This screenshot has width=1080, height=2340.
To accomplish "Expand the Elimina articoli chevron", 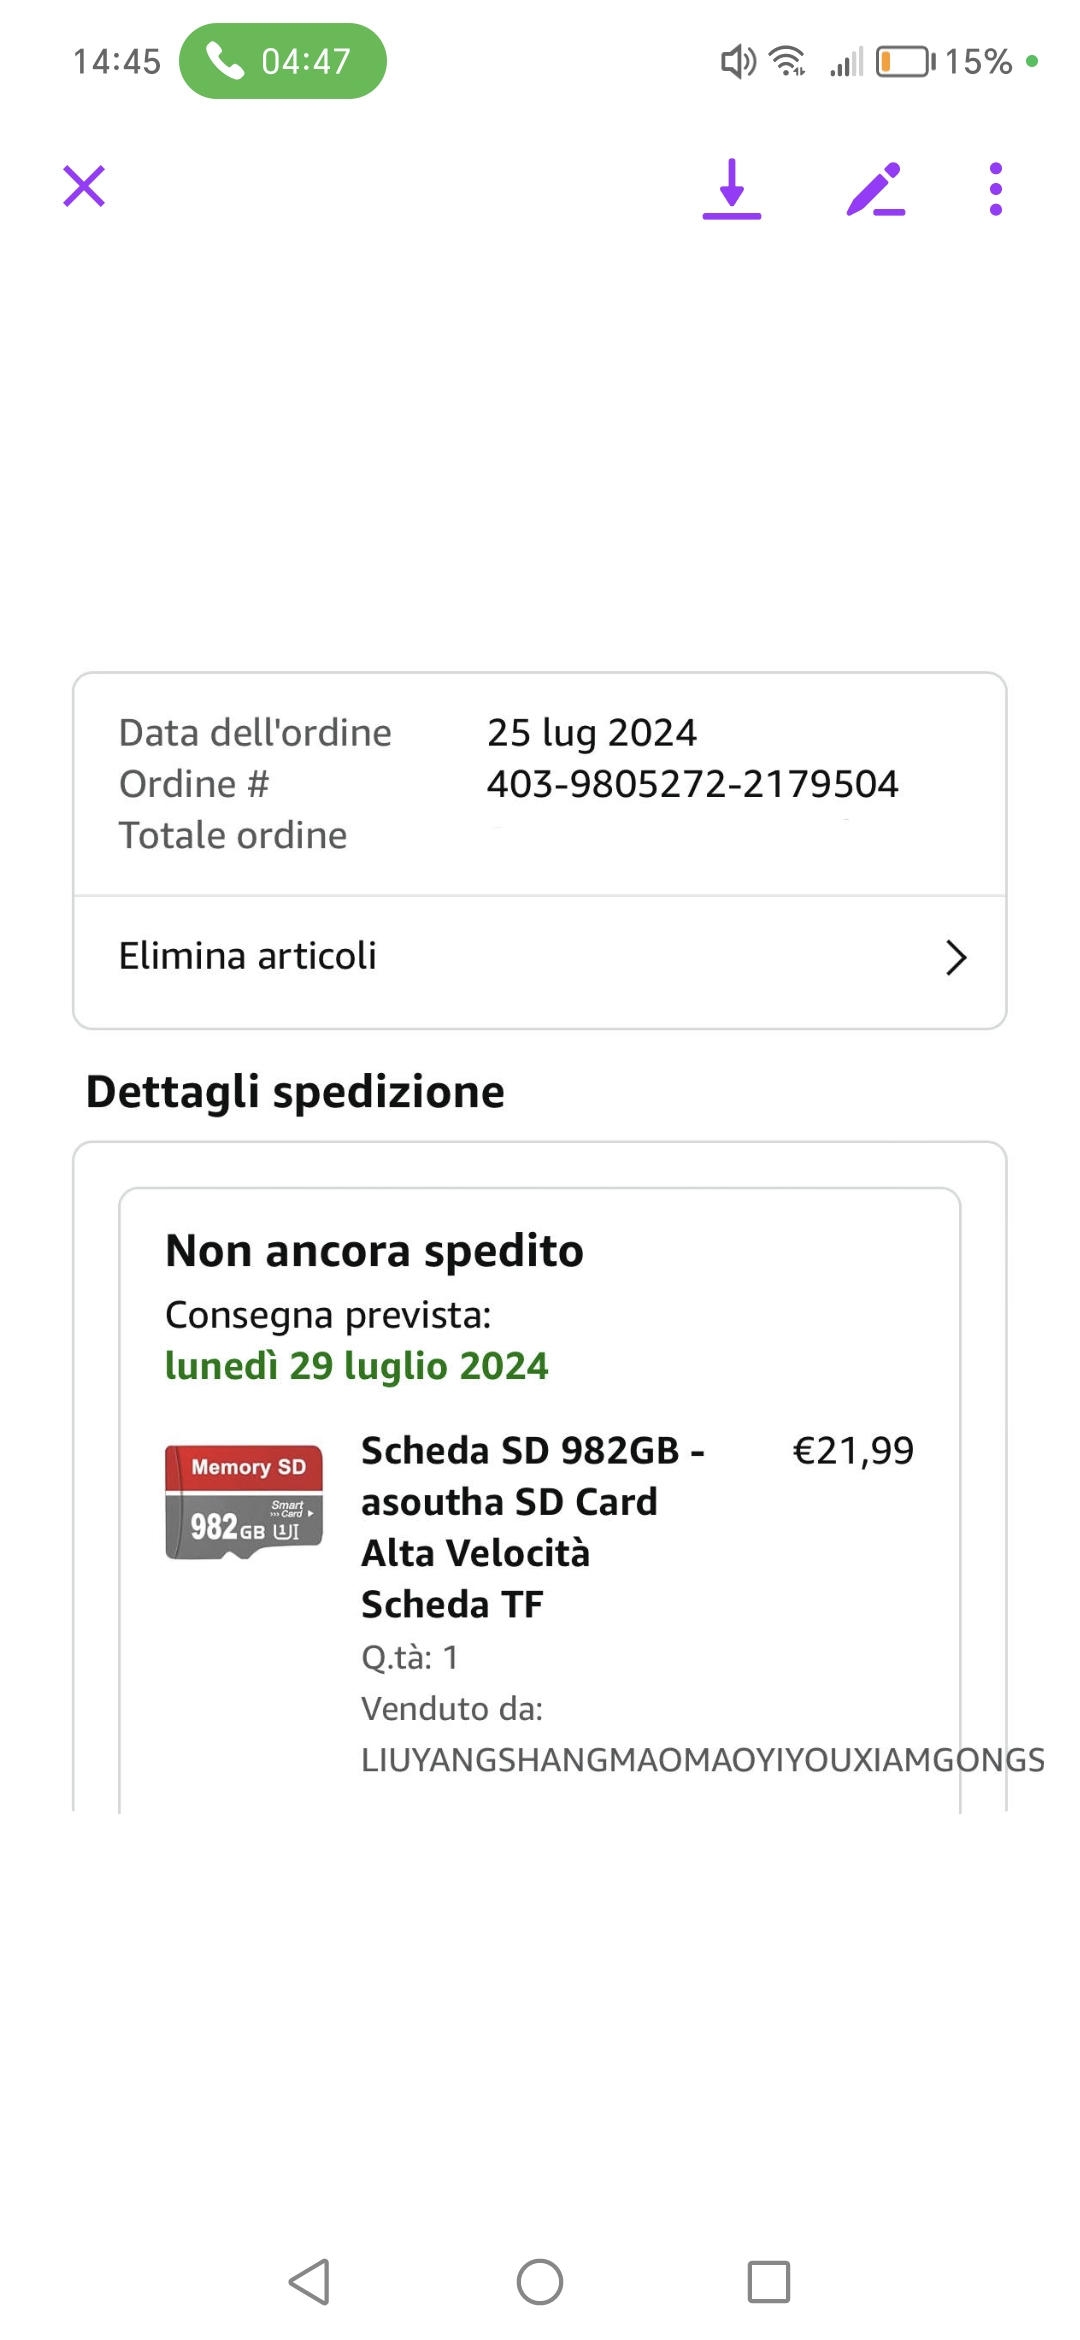I will tap(956, 957).
